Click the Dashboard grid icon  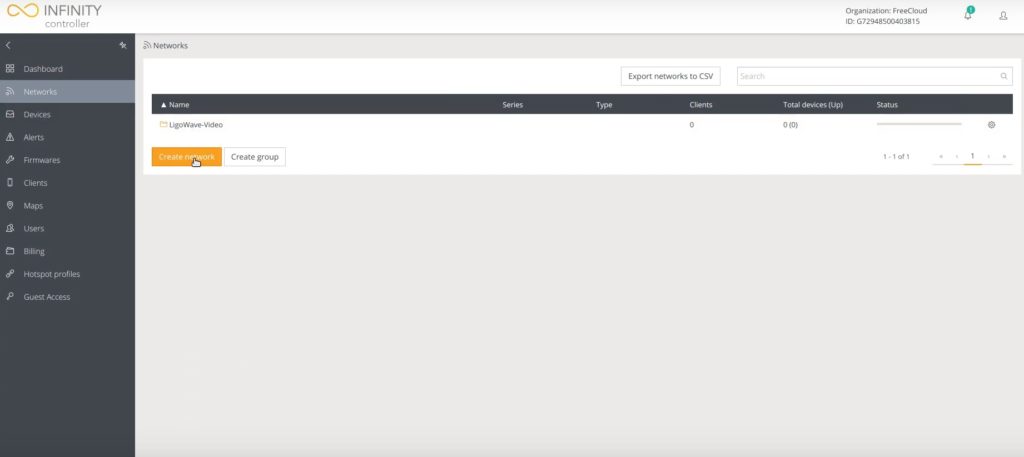click(x=10, y=69)
